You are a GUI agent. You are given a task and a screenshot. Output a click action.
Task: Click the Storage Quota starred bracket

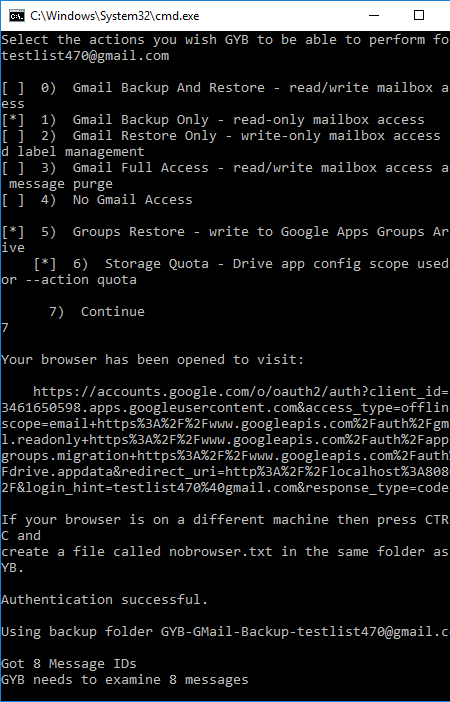pyautogui.click(x=45, y=264)
